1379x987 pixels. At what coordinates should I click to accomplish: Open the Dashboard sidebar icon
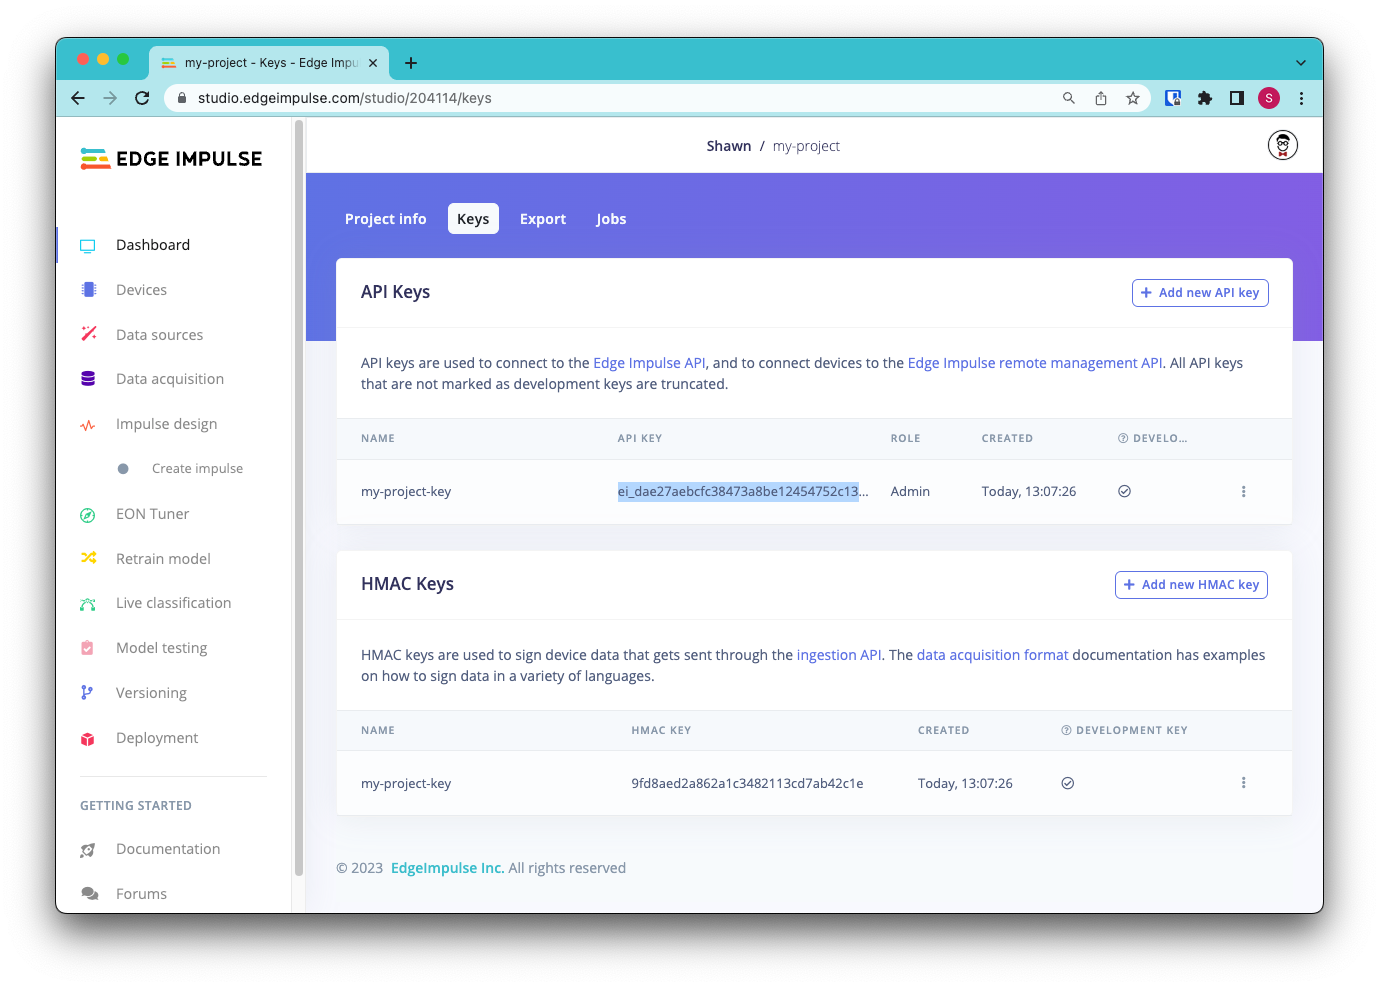(88, 245)
